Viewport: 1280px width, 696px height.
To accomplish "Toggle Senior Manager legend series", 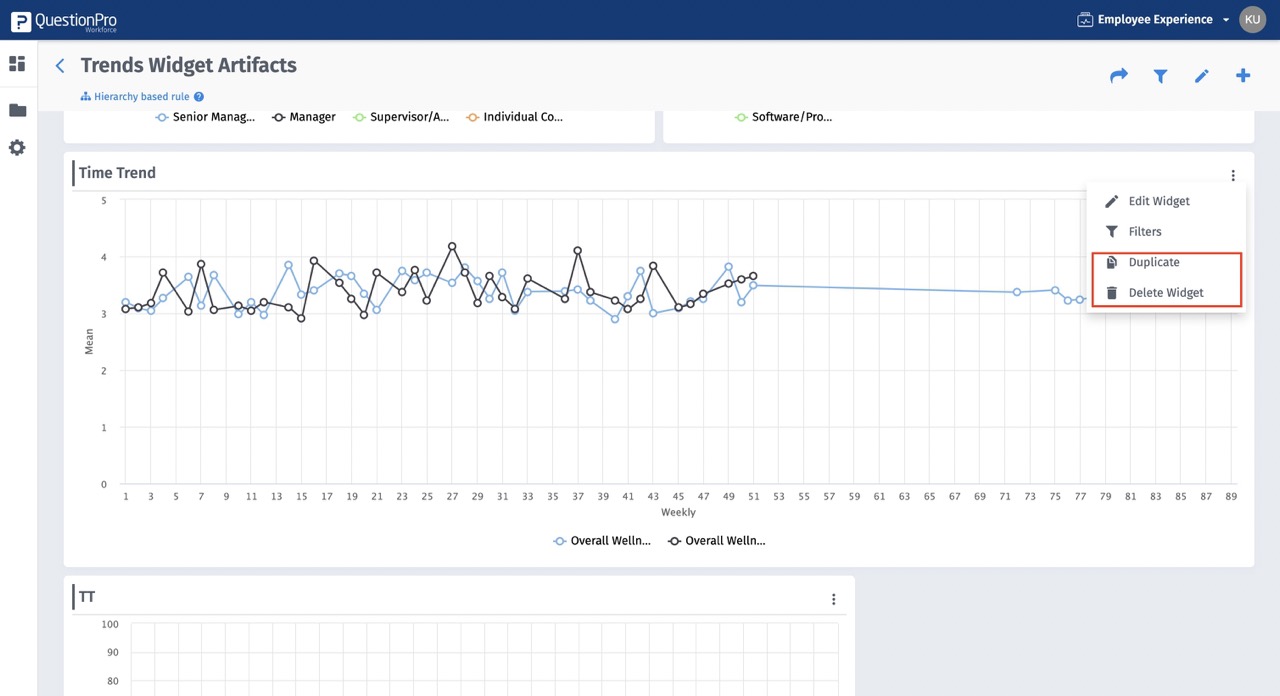I will (x=205, y=117).
